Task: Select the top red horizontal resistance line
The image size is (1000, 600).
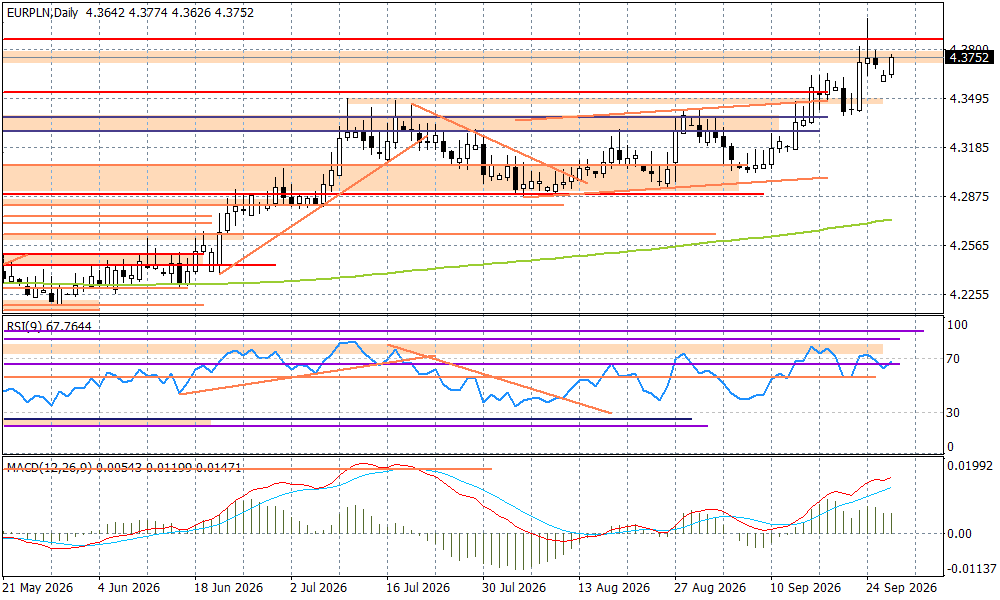Action: pos(472,40)
